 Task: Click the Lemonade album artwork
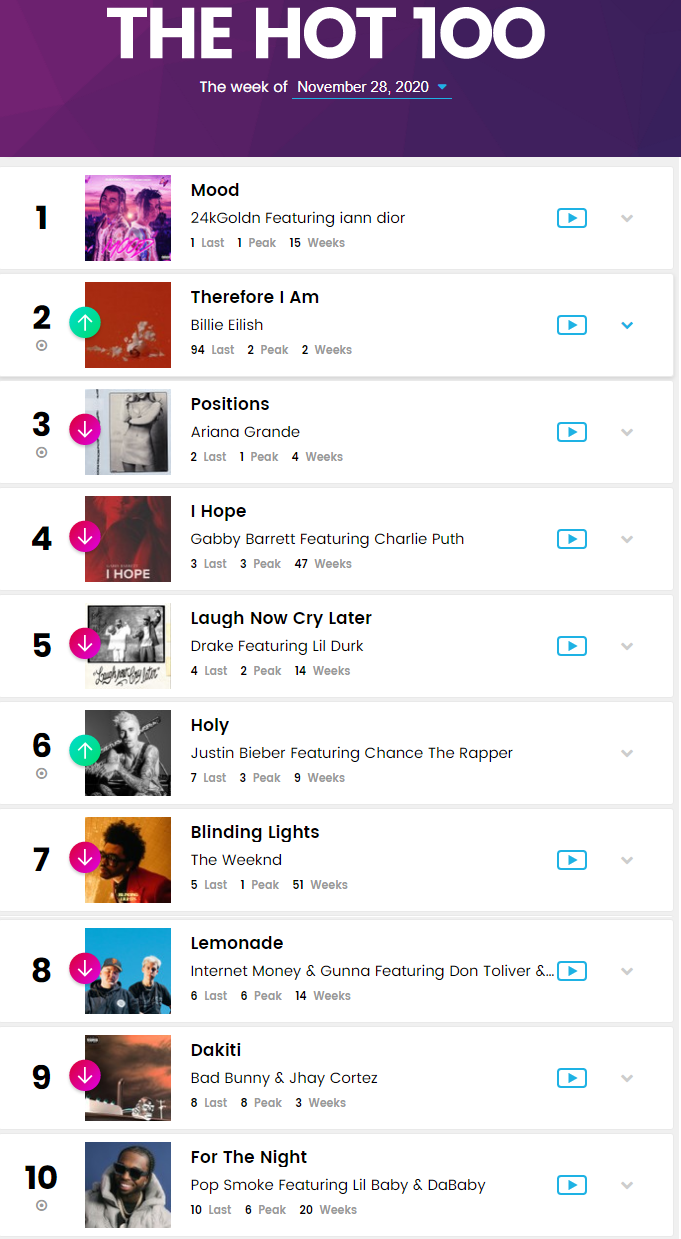pyautogui.click(x=128, y=971)
